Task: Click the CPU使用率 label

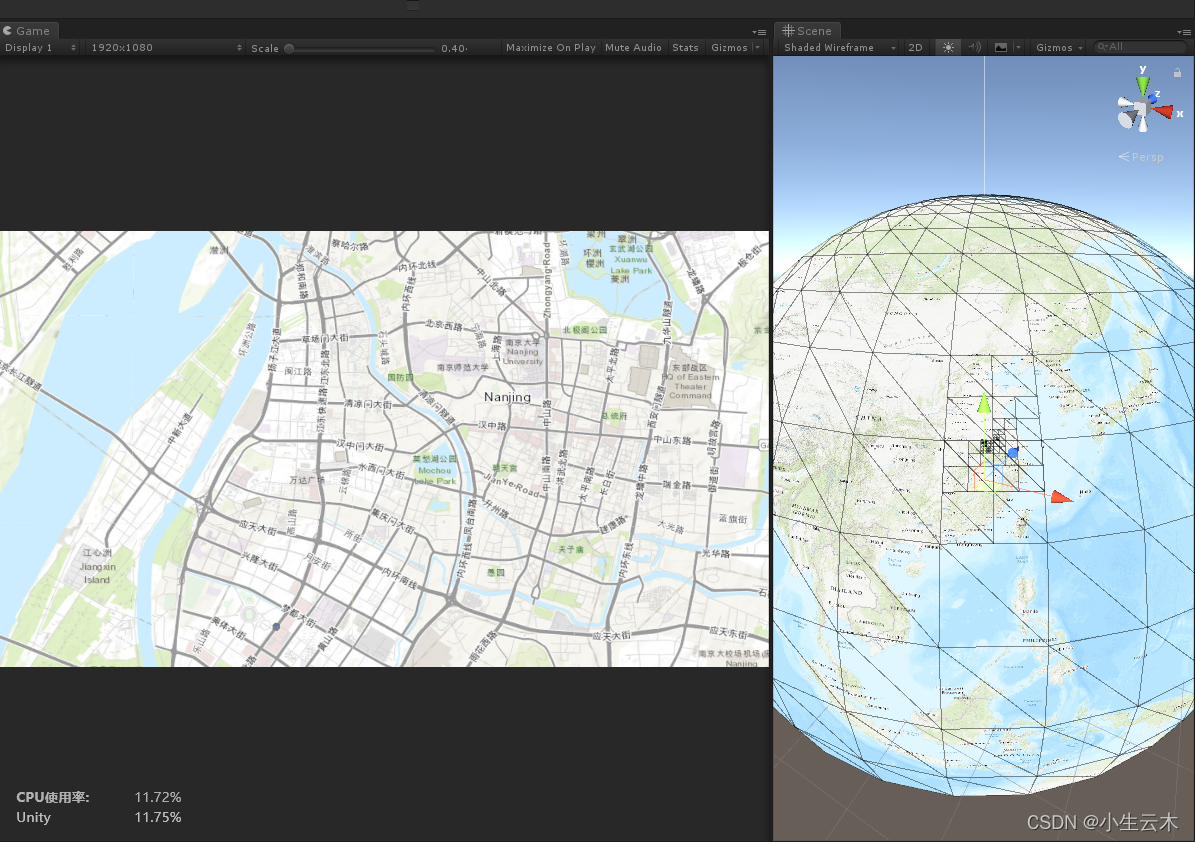Action: (x=53, y=797)
